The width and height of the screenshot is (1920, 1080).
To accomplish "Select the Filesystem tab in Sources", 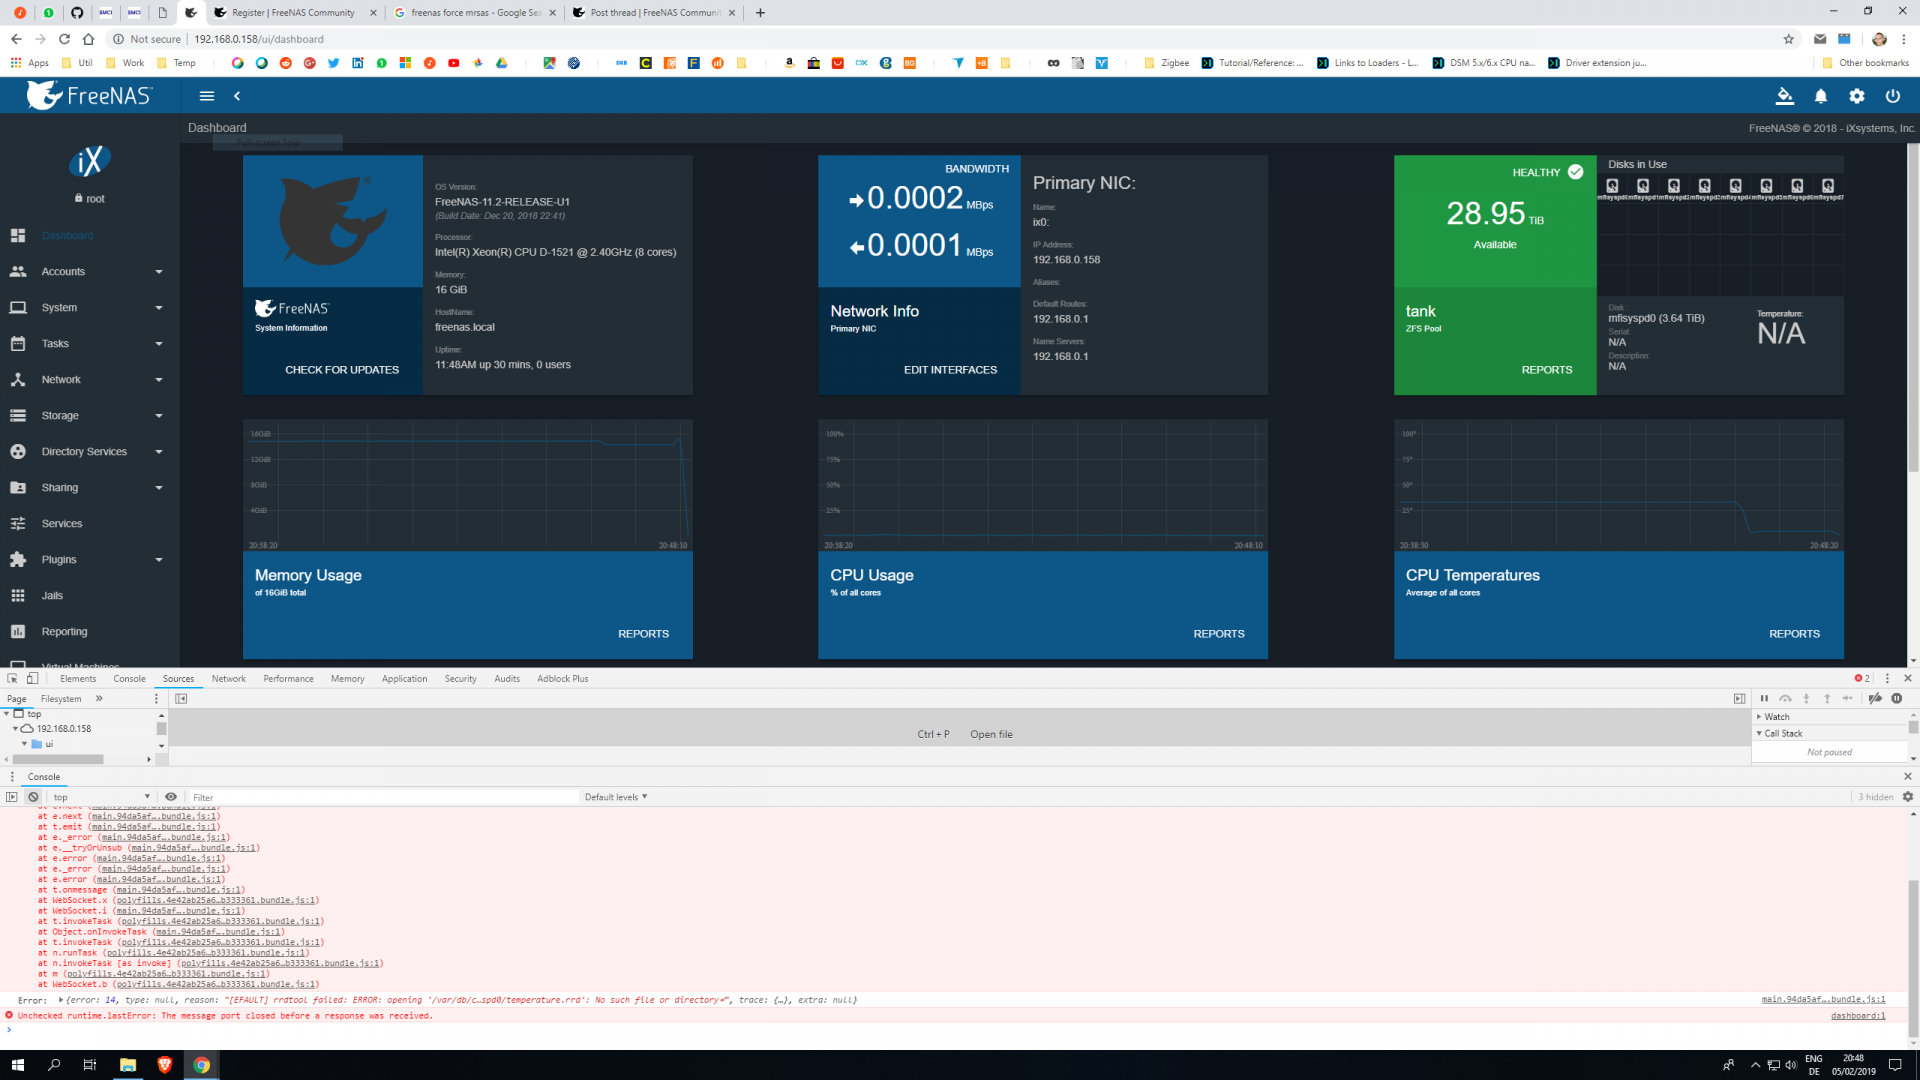I will (x=61, y=699).
